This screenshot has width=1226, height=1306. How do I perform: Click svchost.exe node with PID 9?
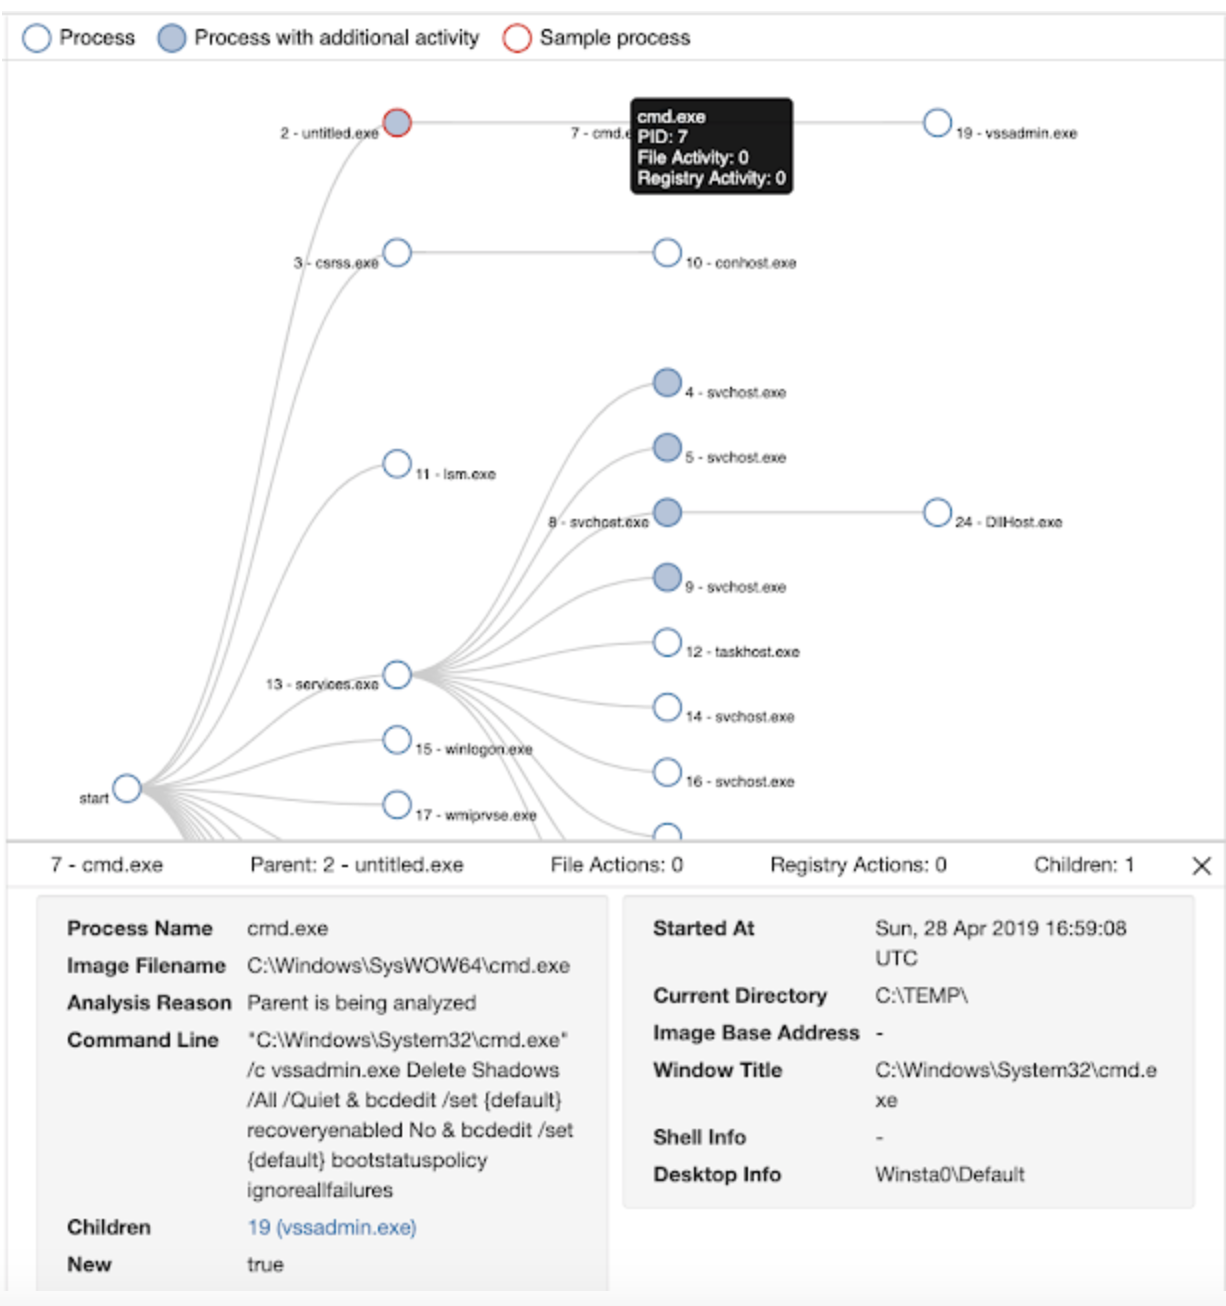pyautogui.click(x=667, y=577)
